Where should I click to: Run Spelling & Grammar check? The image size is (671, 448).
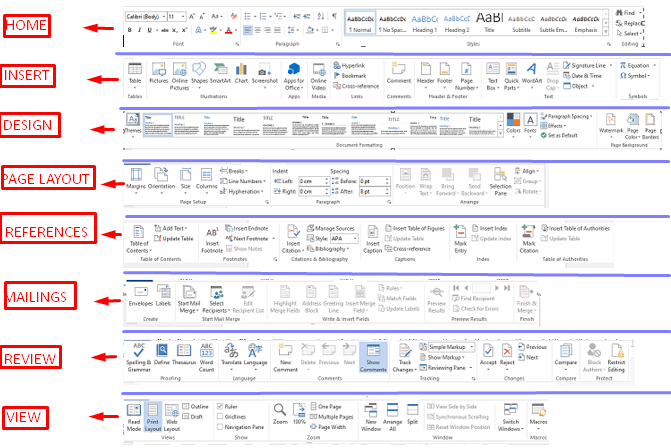click(x=139, y=357)
